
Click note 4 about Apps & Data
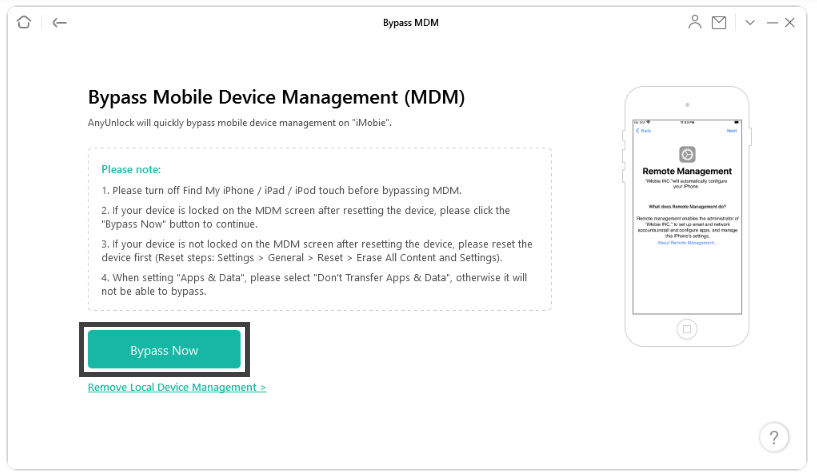point(314,284)
